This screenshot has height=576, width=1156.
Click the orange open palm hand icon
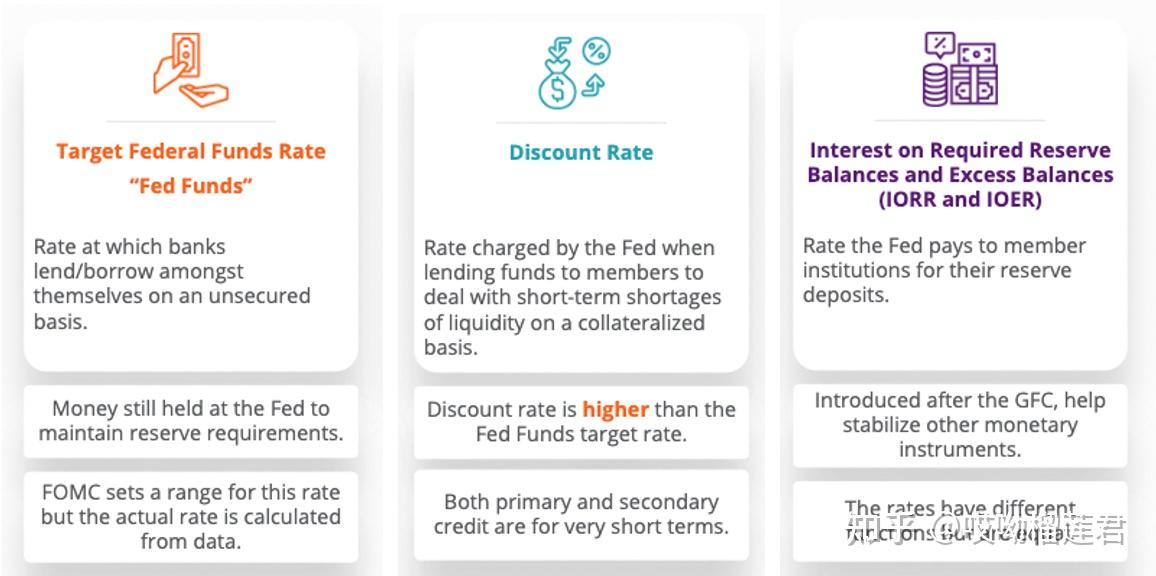tap(204, 94)
